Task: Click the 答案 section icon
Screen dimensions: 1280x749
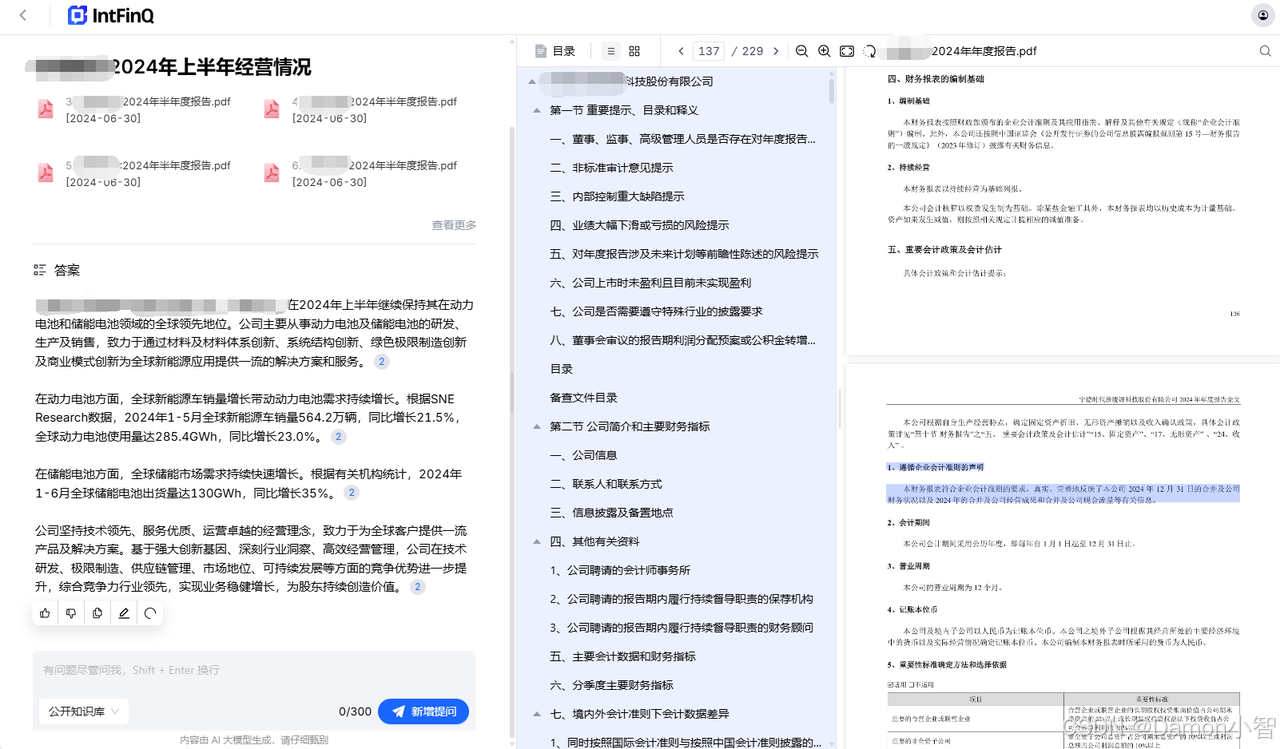Action: pyautogui.click(x=40, y=270)
